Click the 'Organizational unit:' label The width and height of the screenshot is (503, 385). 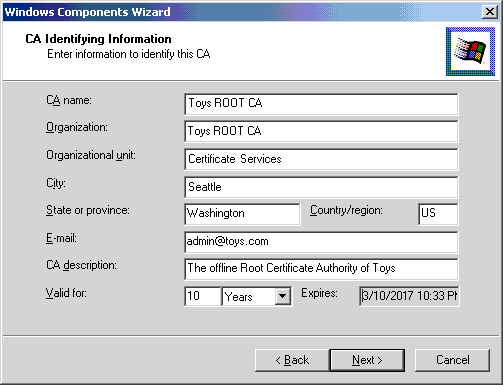pyautogui.click(x=91, y=155)
